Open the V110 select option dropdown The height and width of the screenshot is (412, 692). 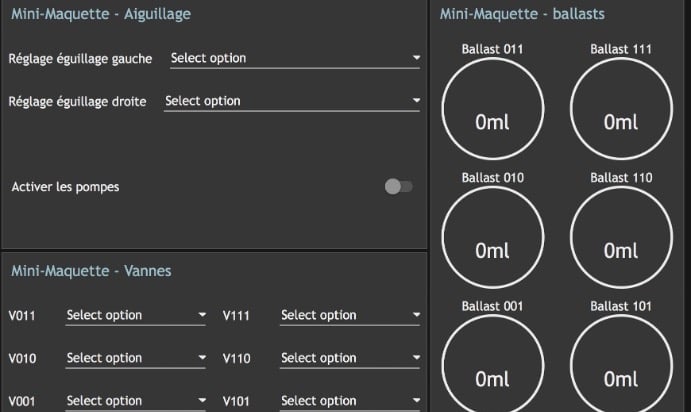click(350, 358)
